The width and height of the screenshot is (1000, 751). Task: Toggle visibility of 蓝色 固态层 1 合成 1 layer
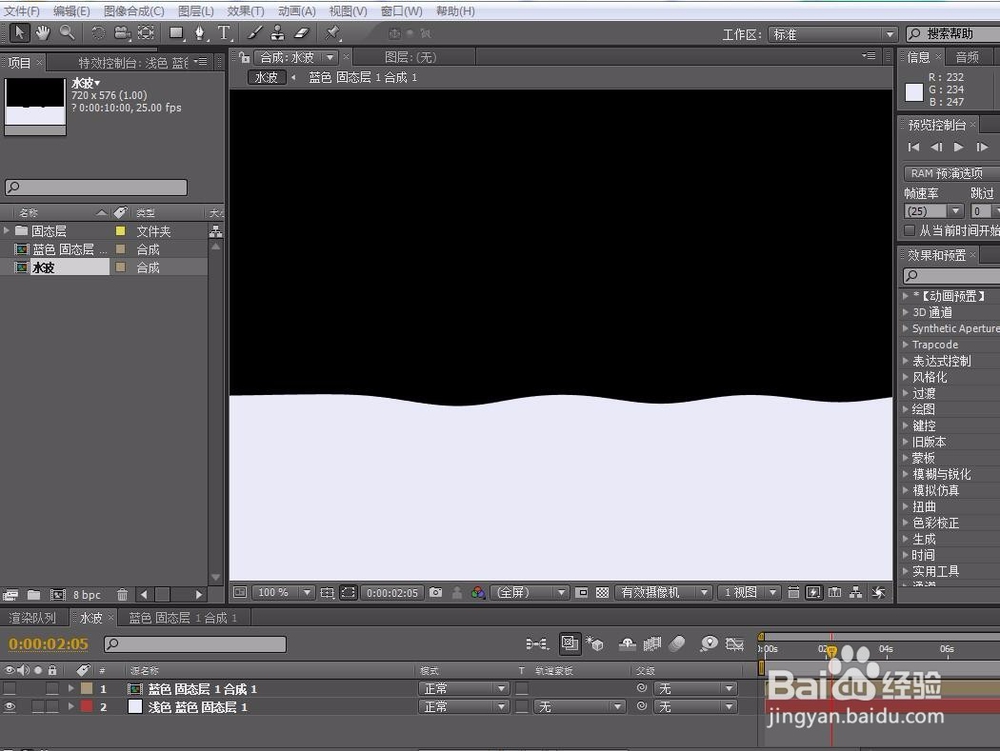click(x=9, y=689)
